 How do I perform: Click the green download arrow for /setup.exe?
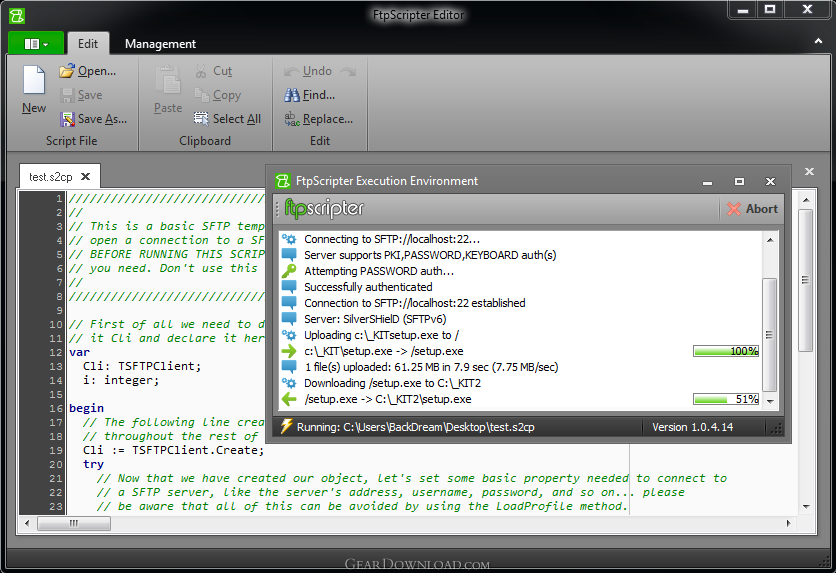tap(289, 399)
